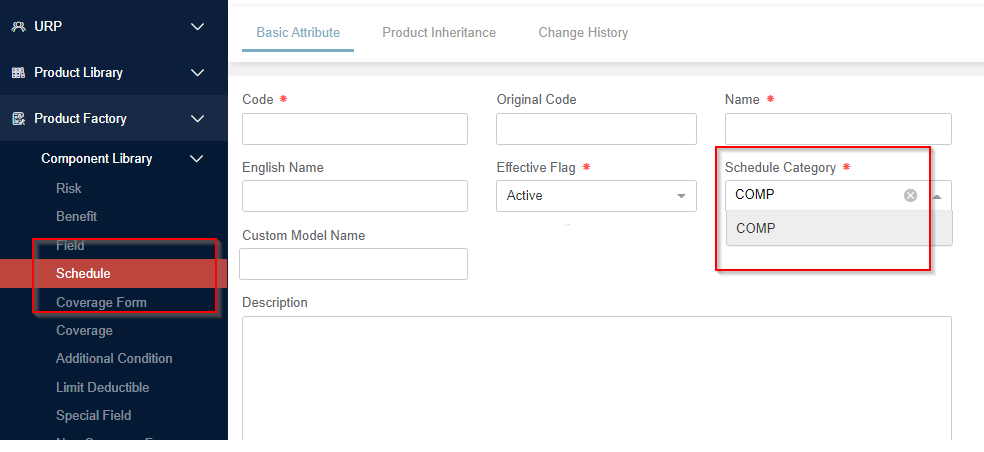Screen dimensions: 984x452
Task: Open the Limit Deductible menu item
Action: (x=102, y=387)
